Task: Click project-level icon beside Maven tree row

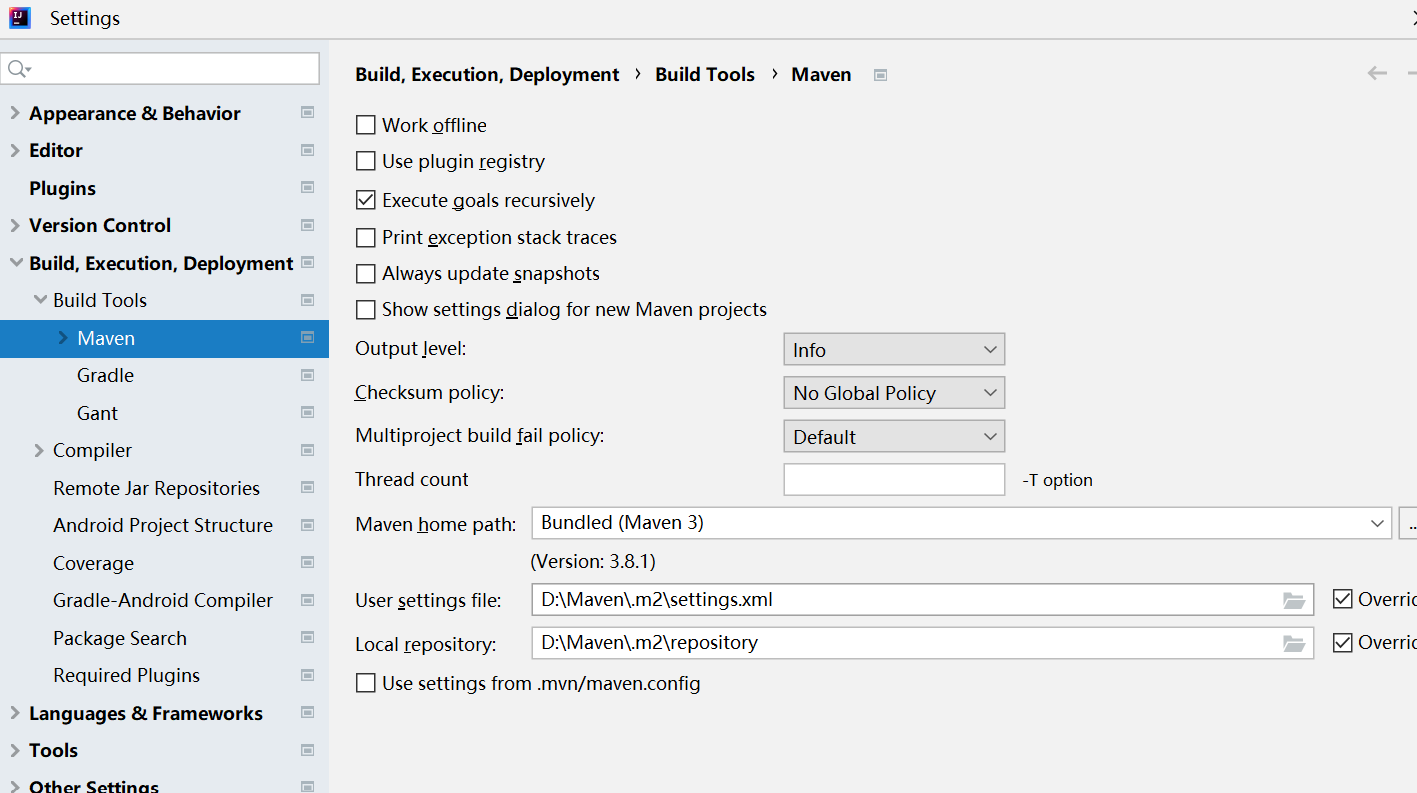Action: (308, 338)
